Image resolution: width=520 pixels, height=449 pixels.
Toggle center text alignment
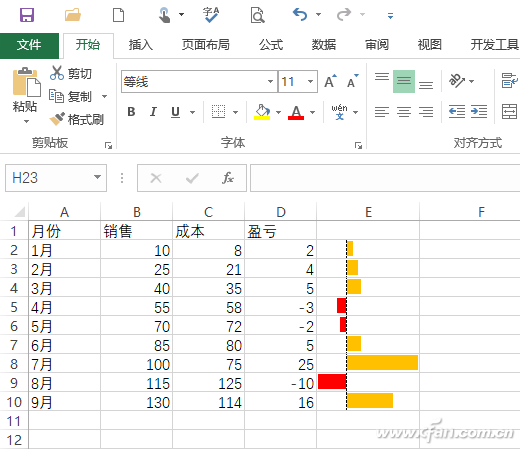(x=404, y=112)
